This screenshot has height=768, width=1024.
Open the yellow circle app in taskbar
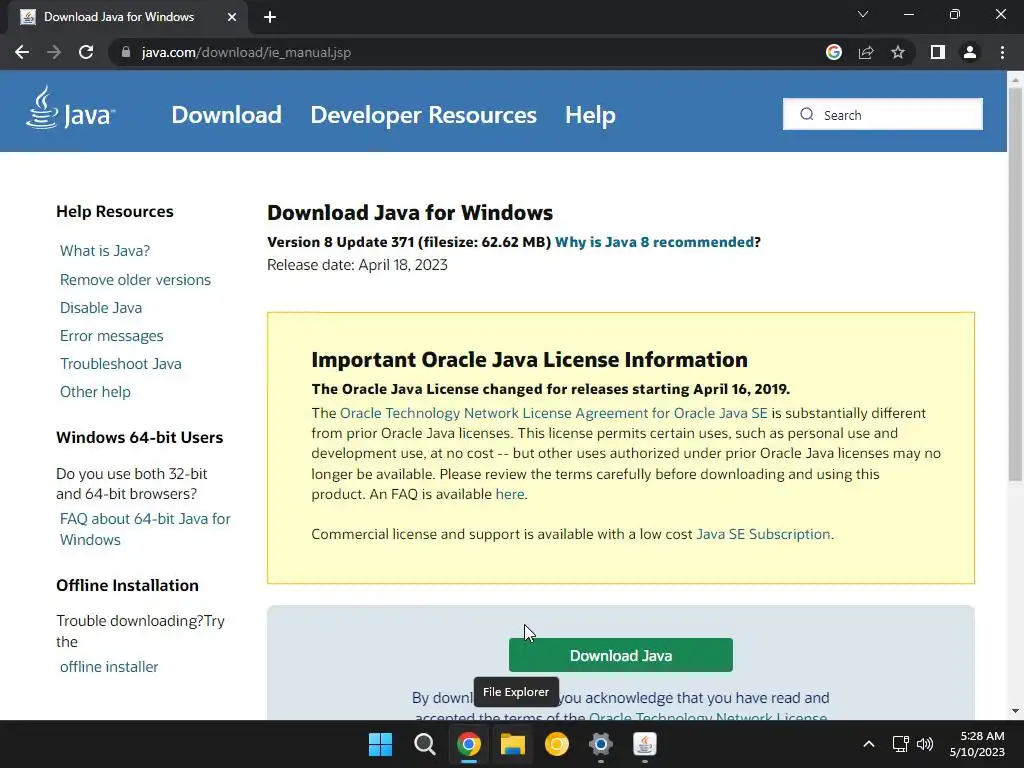coord(557,744)
